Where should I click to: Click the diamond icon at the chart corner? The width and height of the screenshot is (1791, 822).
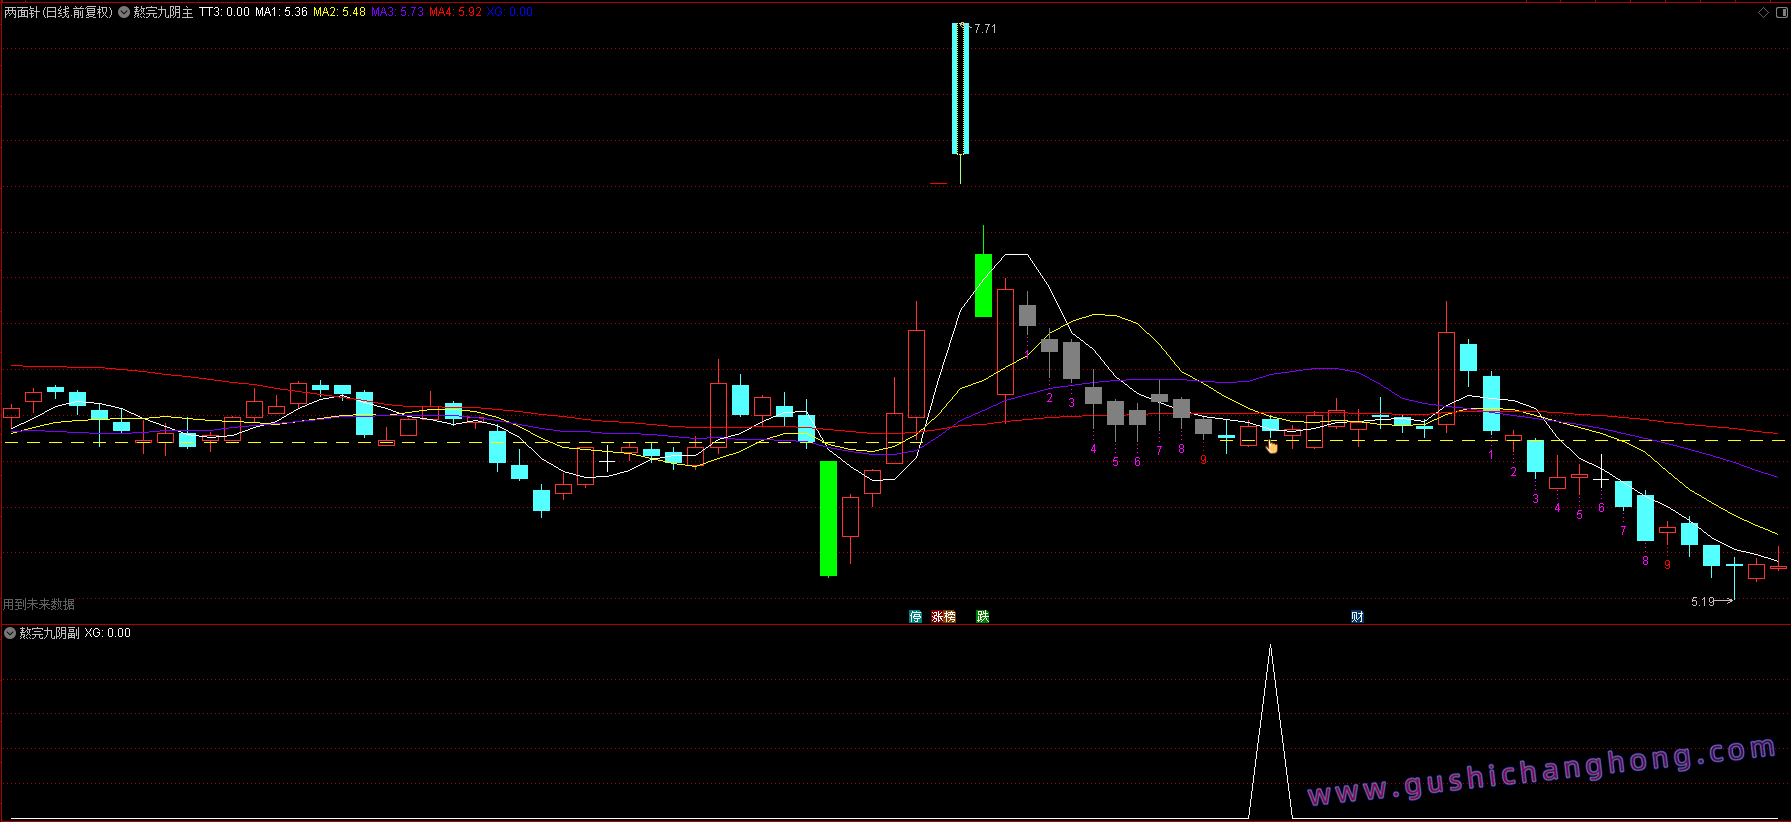click(1764, 12)
